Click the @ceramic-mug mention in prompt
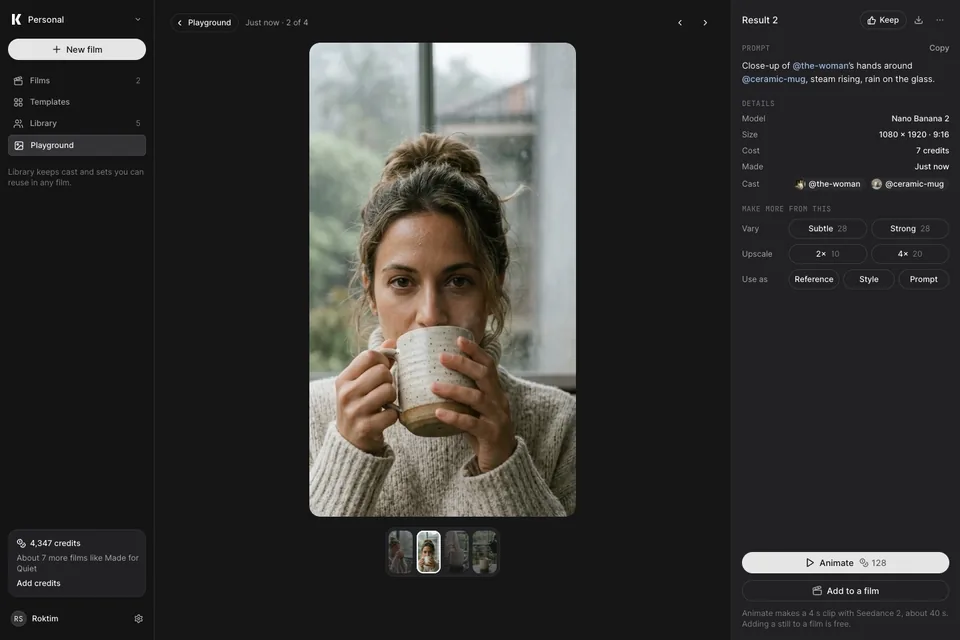Image resolution: width=960 pixels, height=640 pixels. click(774, 79)
